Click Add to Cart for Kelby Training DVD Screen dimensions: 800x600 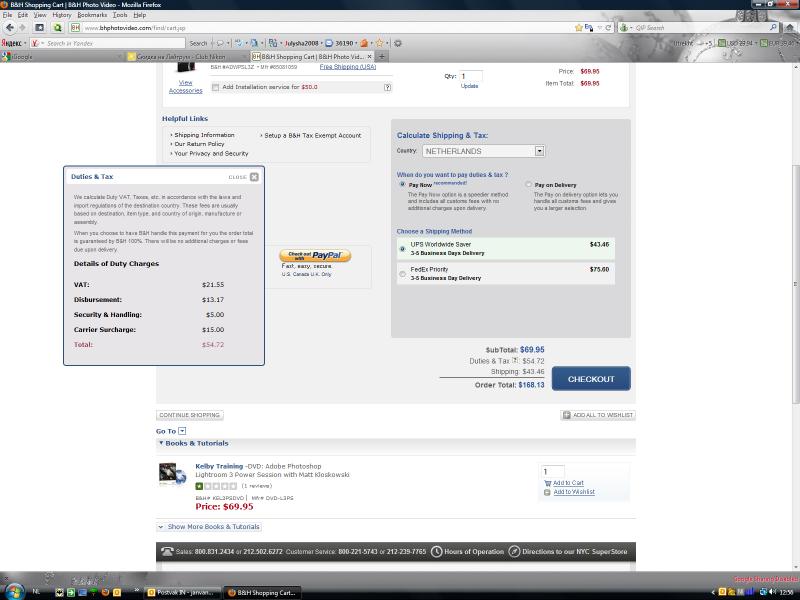(568, 483)
